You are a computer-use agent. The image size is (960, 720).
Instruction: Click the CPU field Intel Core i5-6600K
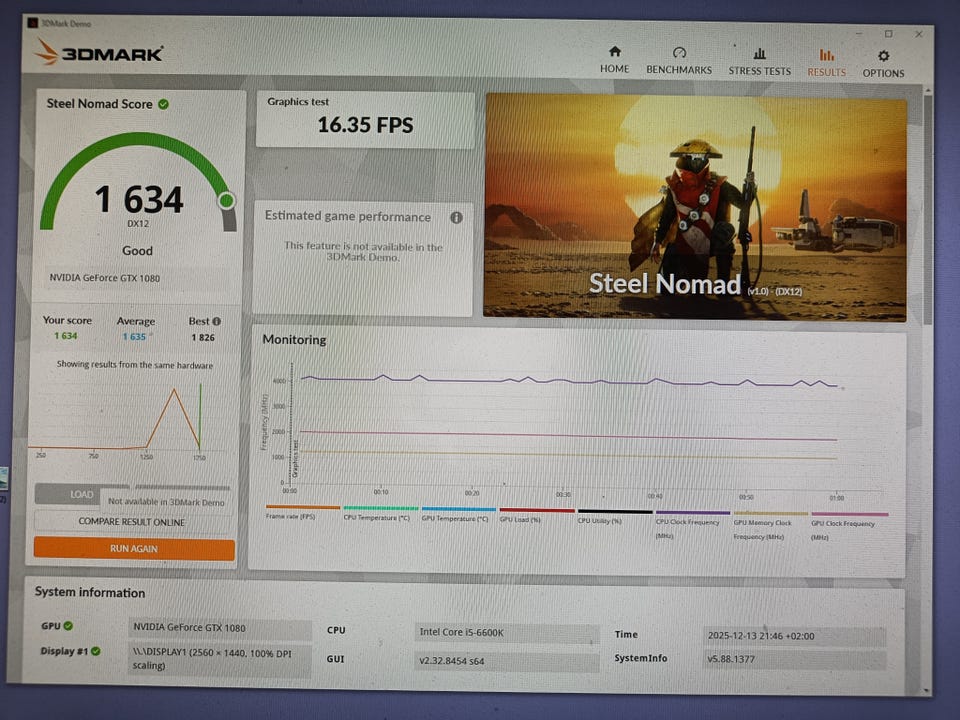point(506,632)
